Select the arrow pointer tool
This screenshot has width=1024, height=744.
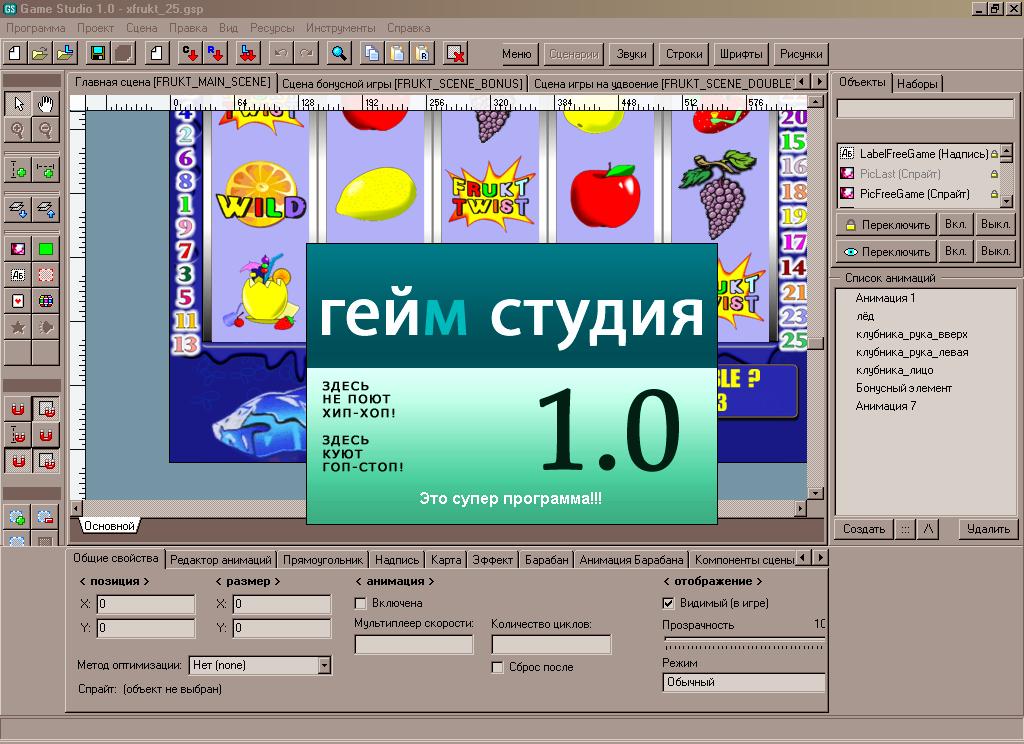18,103
